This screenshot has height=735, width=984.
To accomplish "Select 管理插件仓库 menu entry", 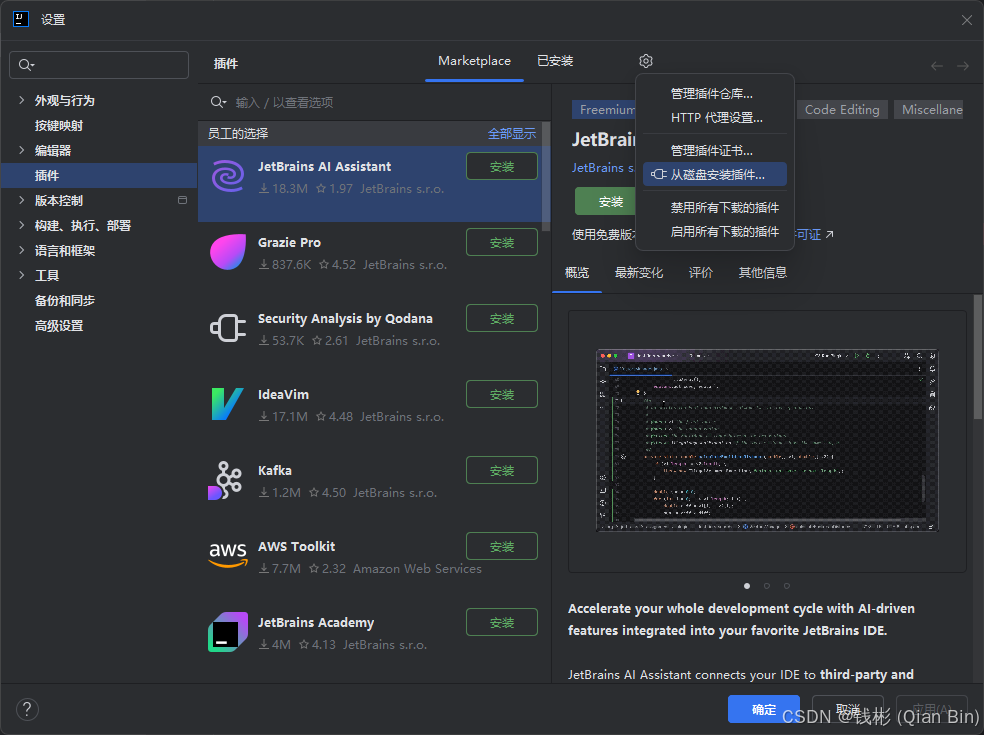I will pyautogui.click(x=715, y=94).
